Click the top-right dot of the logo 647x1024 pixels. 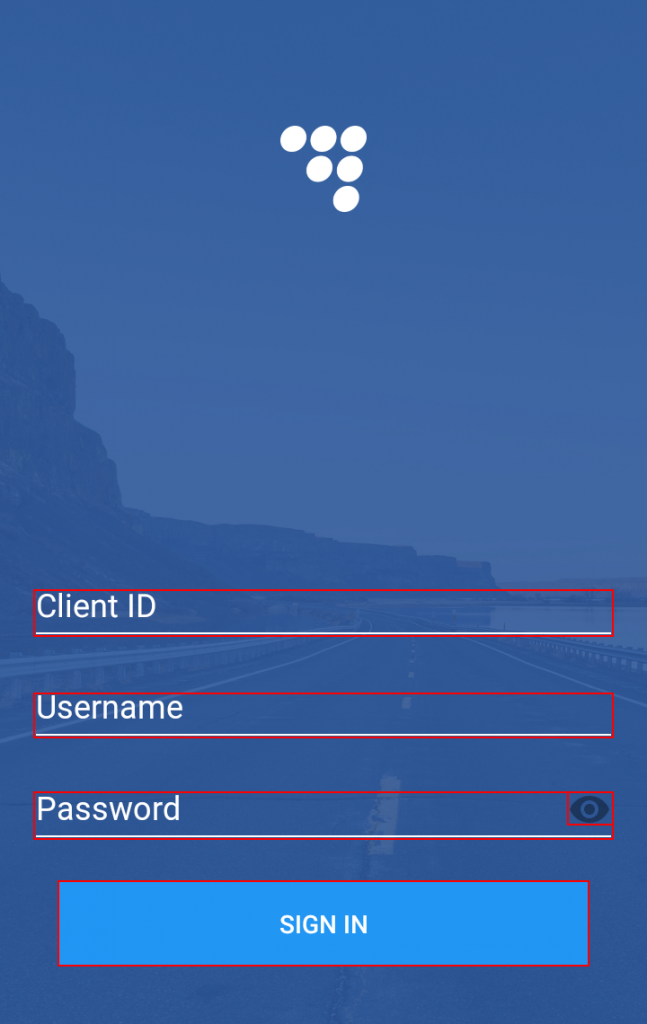[353, 139]
